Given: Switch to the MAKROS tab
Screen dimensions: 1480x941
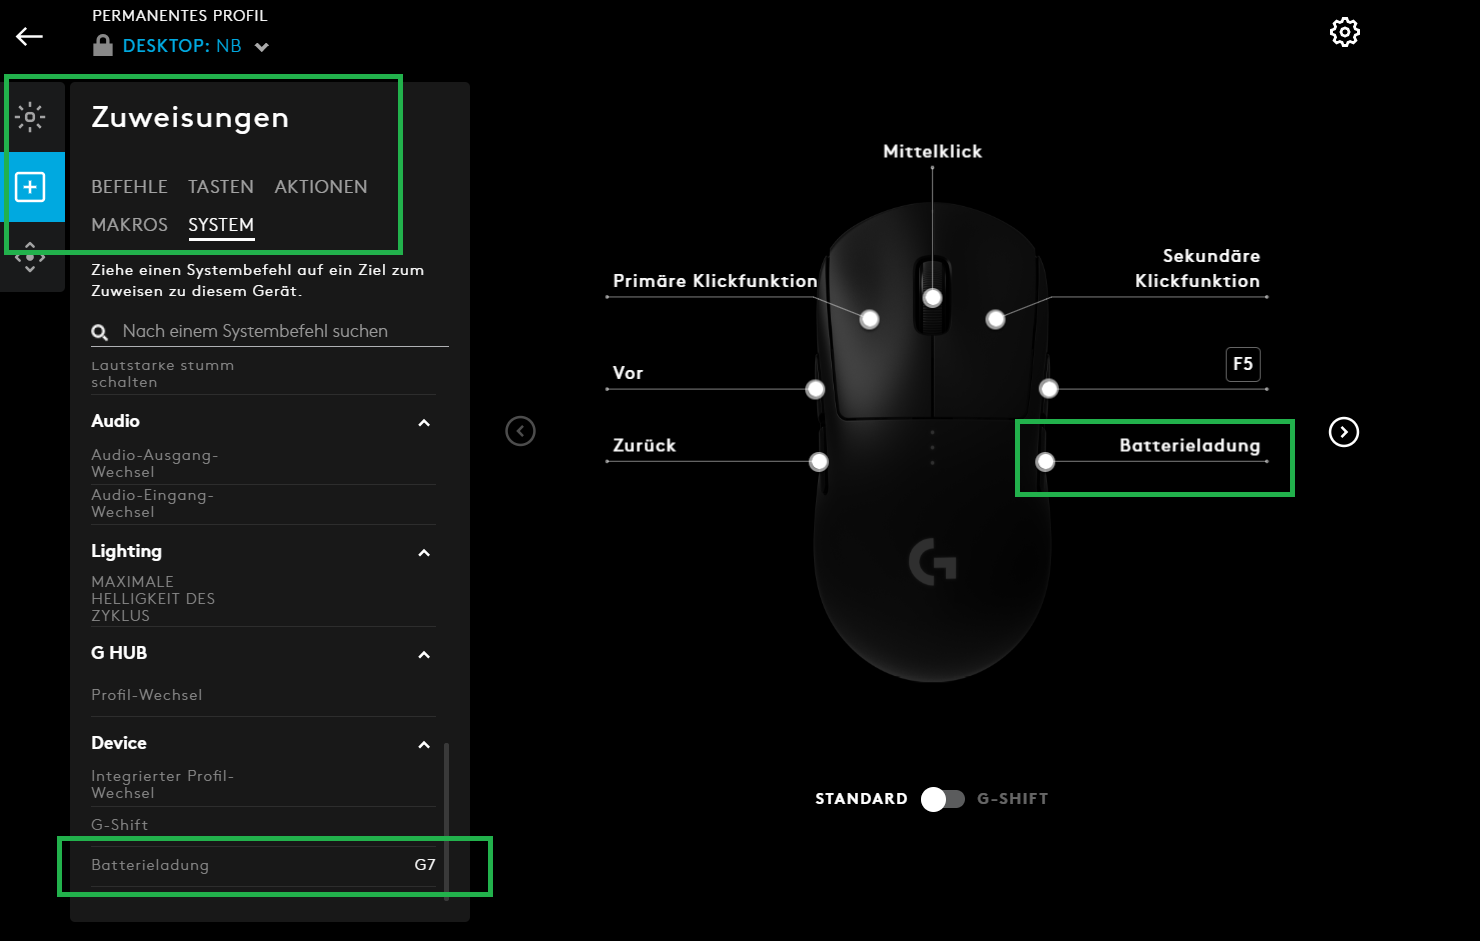Looking at the screenshot, I should point(129,225).
